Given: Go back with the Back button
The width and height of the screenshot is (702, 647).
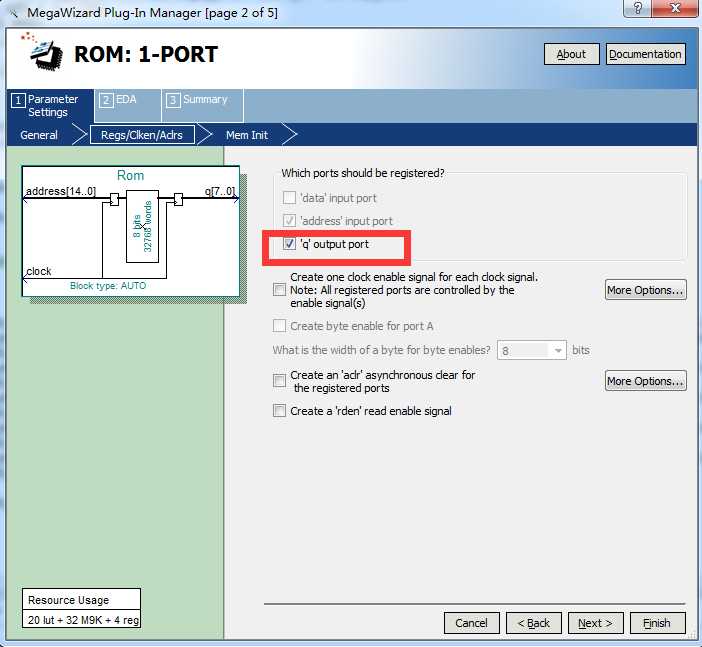Looking at the screenshot, I should (533, 623).
